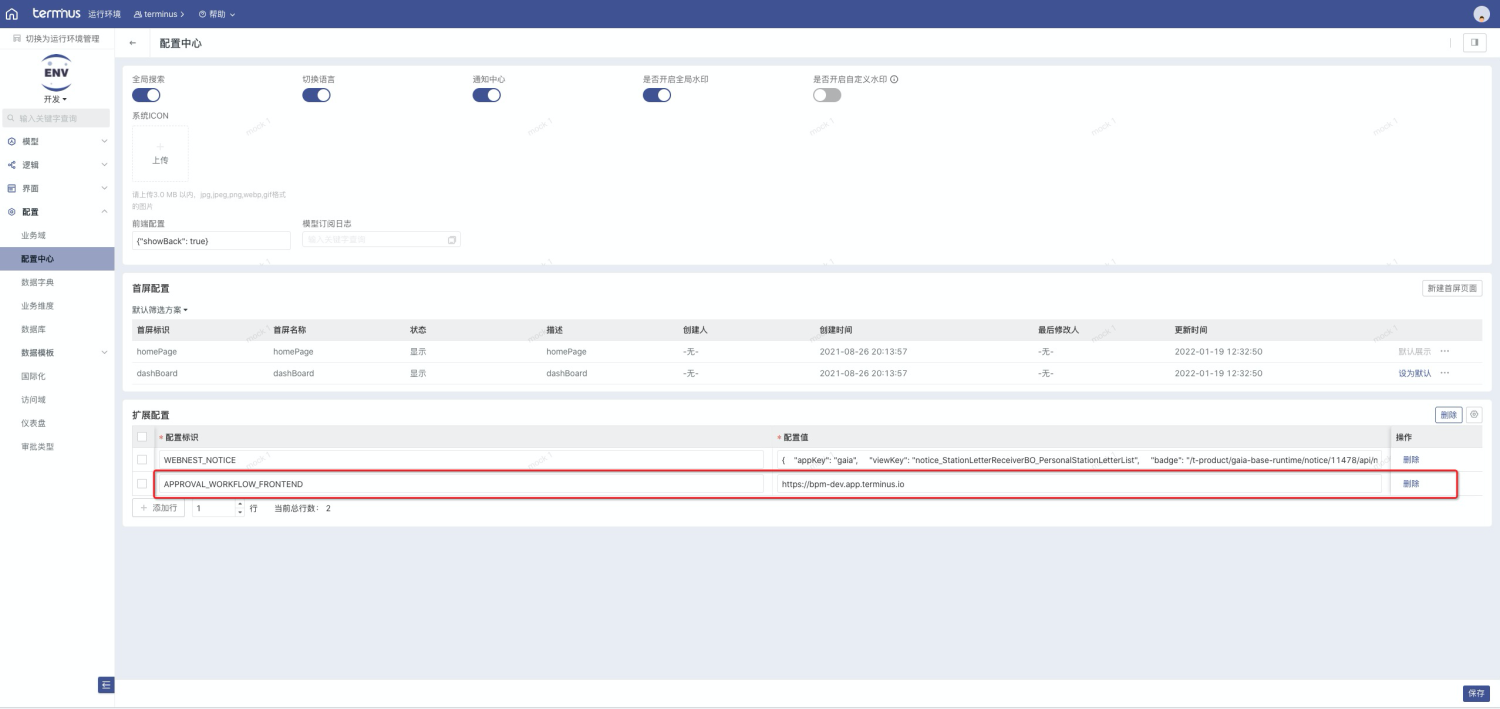Open more actions for homePage row

[x=1445, y=351]
